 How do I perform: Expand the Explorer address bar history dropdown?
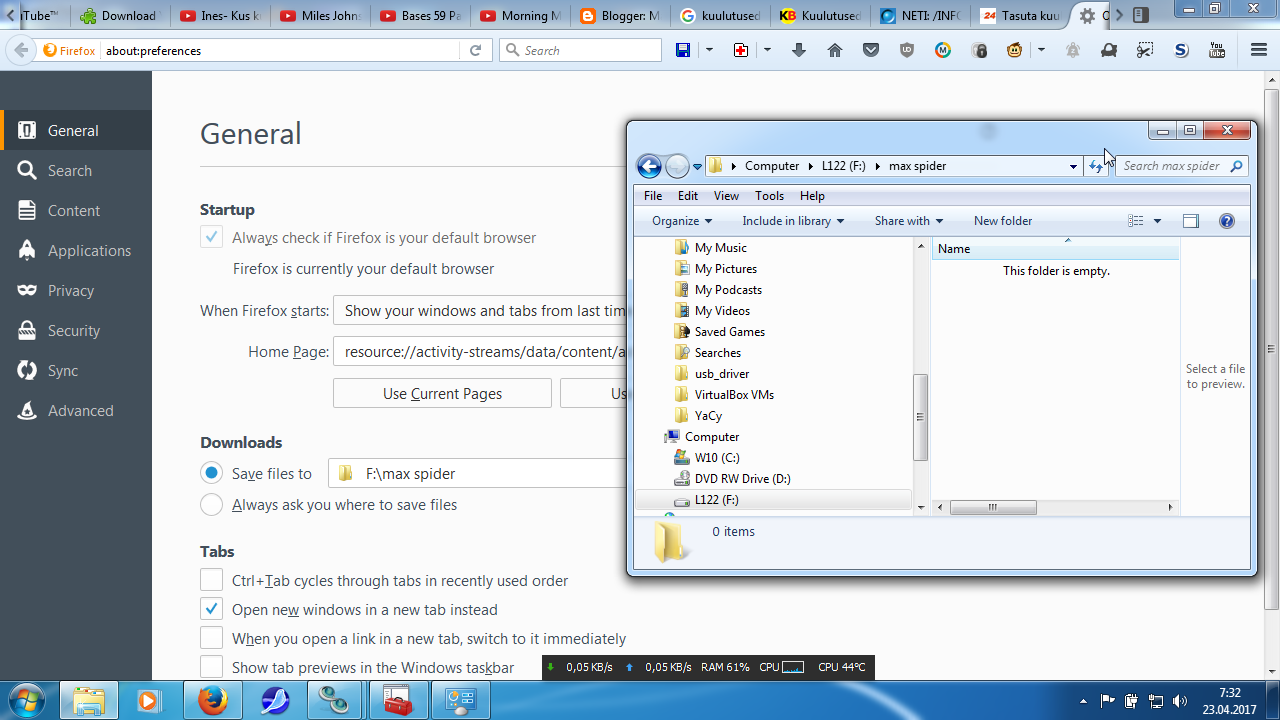pyautogui.click(x=1073, y=166)
